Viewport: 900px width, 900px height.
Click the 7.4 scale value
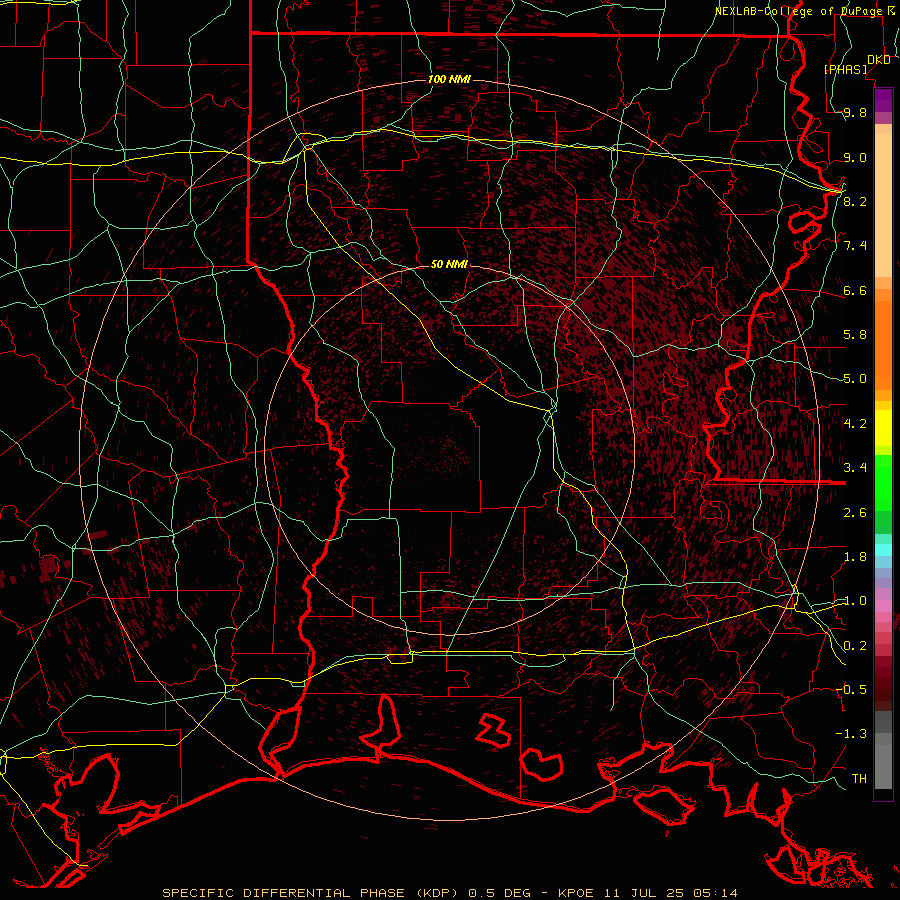pos(855,246)
